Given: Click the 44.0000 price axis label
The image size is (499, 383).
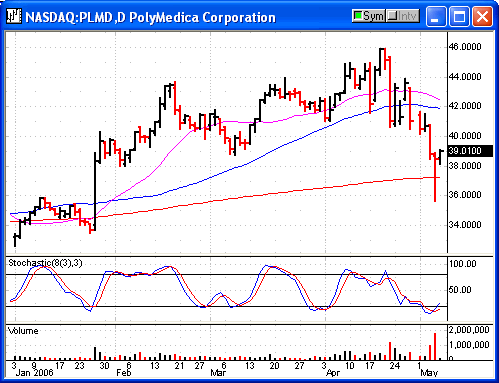Looking at the screenshot, I should [x=465, y=77].
